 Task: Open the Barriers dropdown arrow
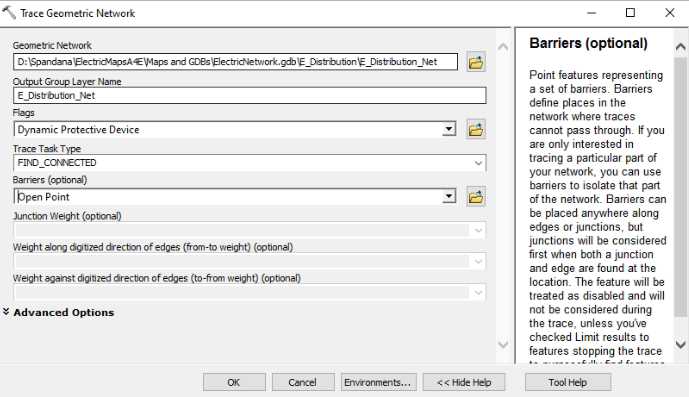[x=448, y=197]
